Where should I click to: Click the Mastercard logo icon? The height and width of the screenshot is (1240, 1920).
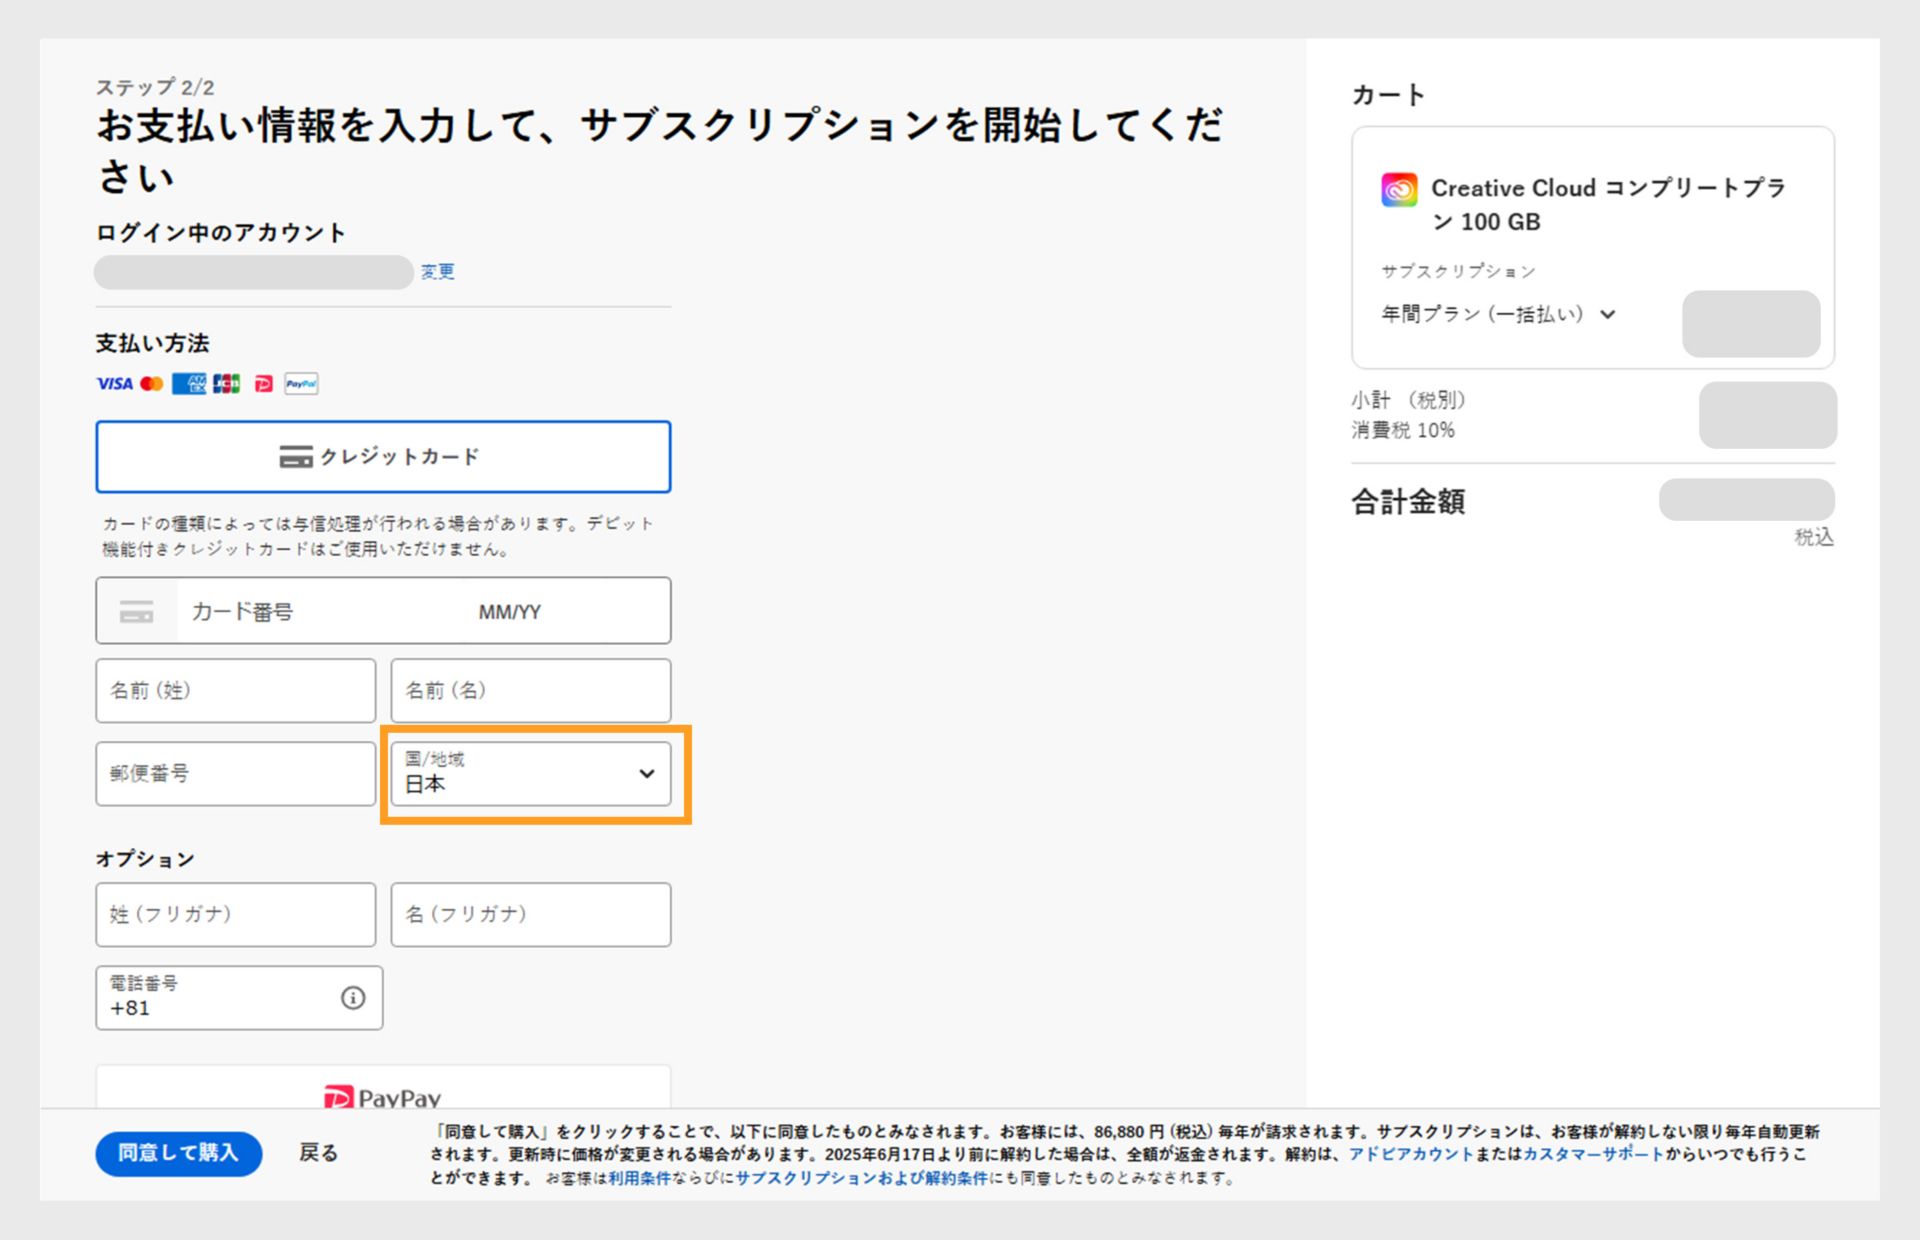pos(152,384)
